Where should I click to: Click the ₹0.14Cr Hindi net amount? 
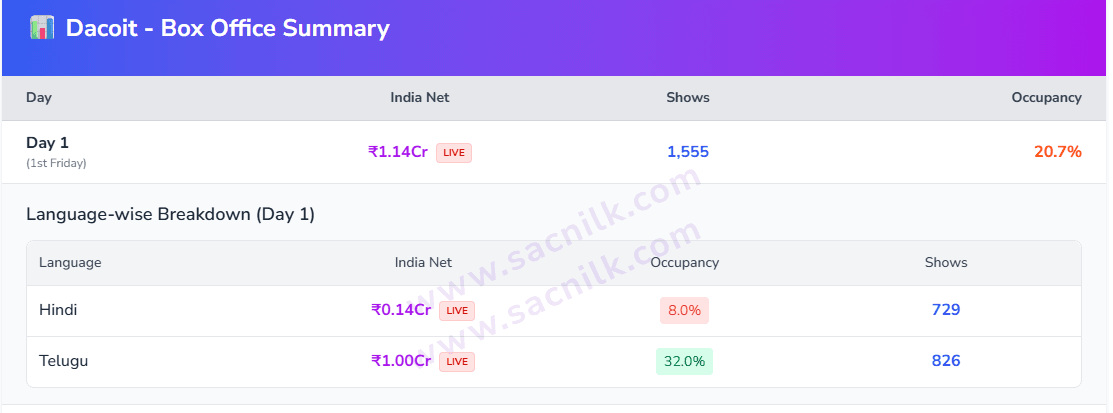[401, 310]
